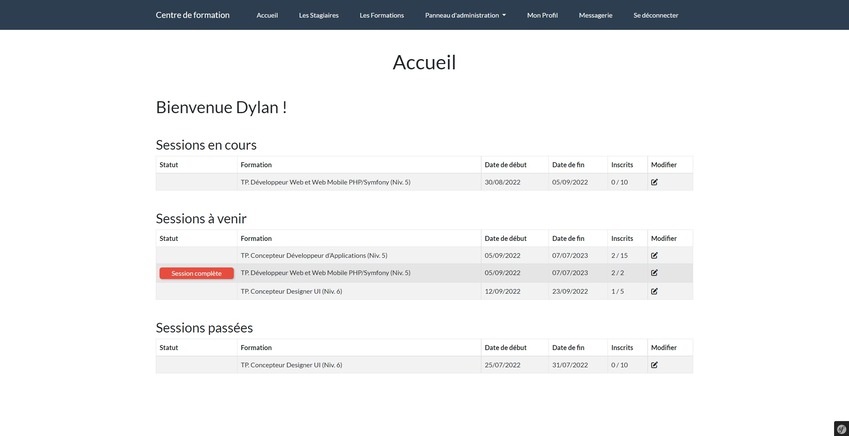Click edit icon for the full PHP/Symfony session
Screen dimensions: 849x436
tap(654, 273)
